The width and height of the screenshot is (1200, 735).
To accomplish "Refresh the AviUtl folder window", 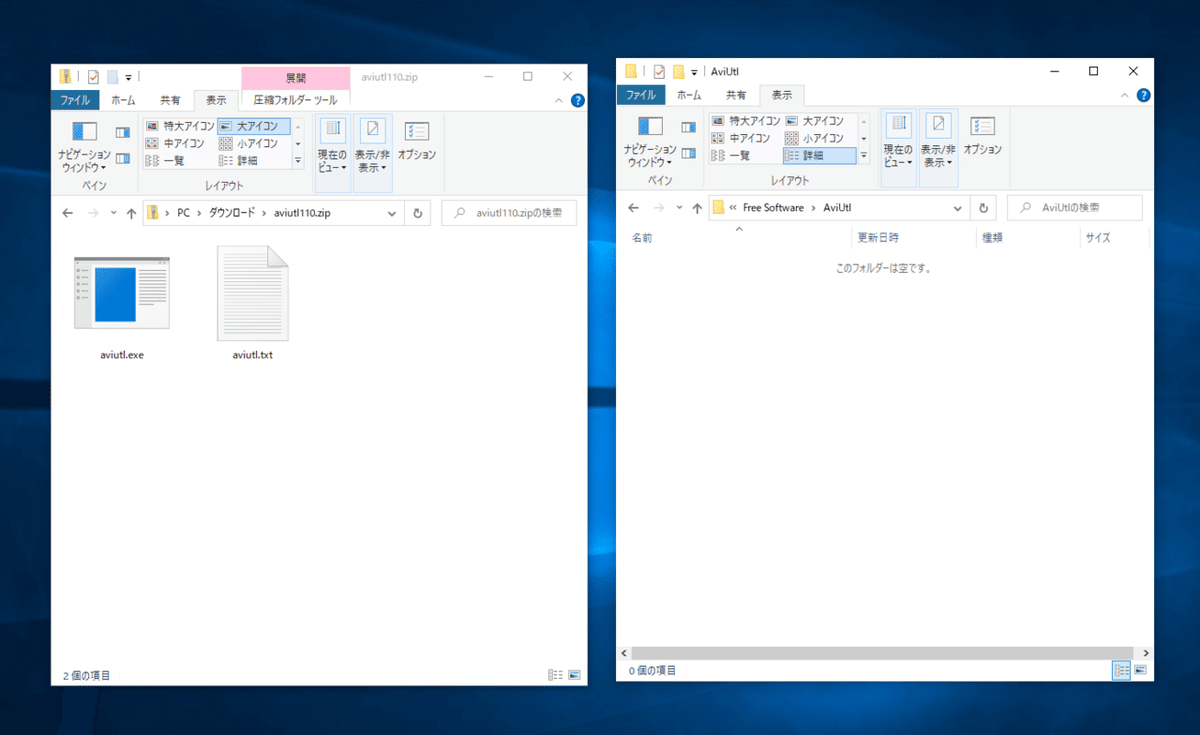I will coord(983,208).
